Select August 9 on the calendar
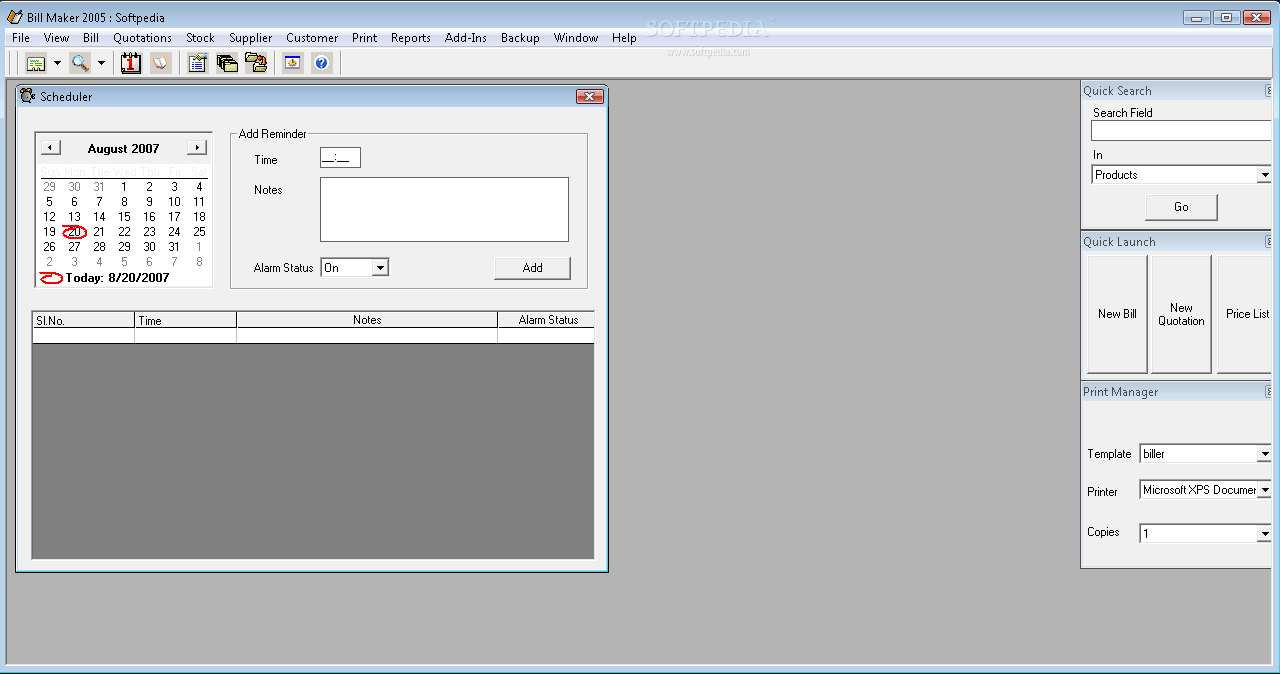The height and width of the screenshot is (674, 1280). pos(149,202)
